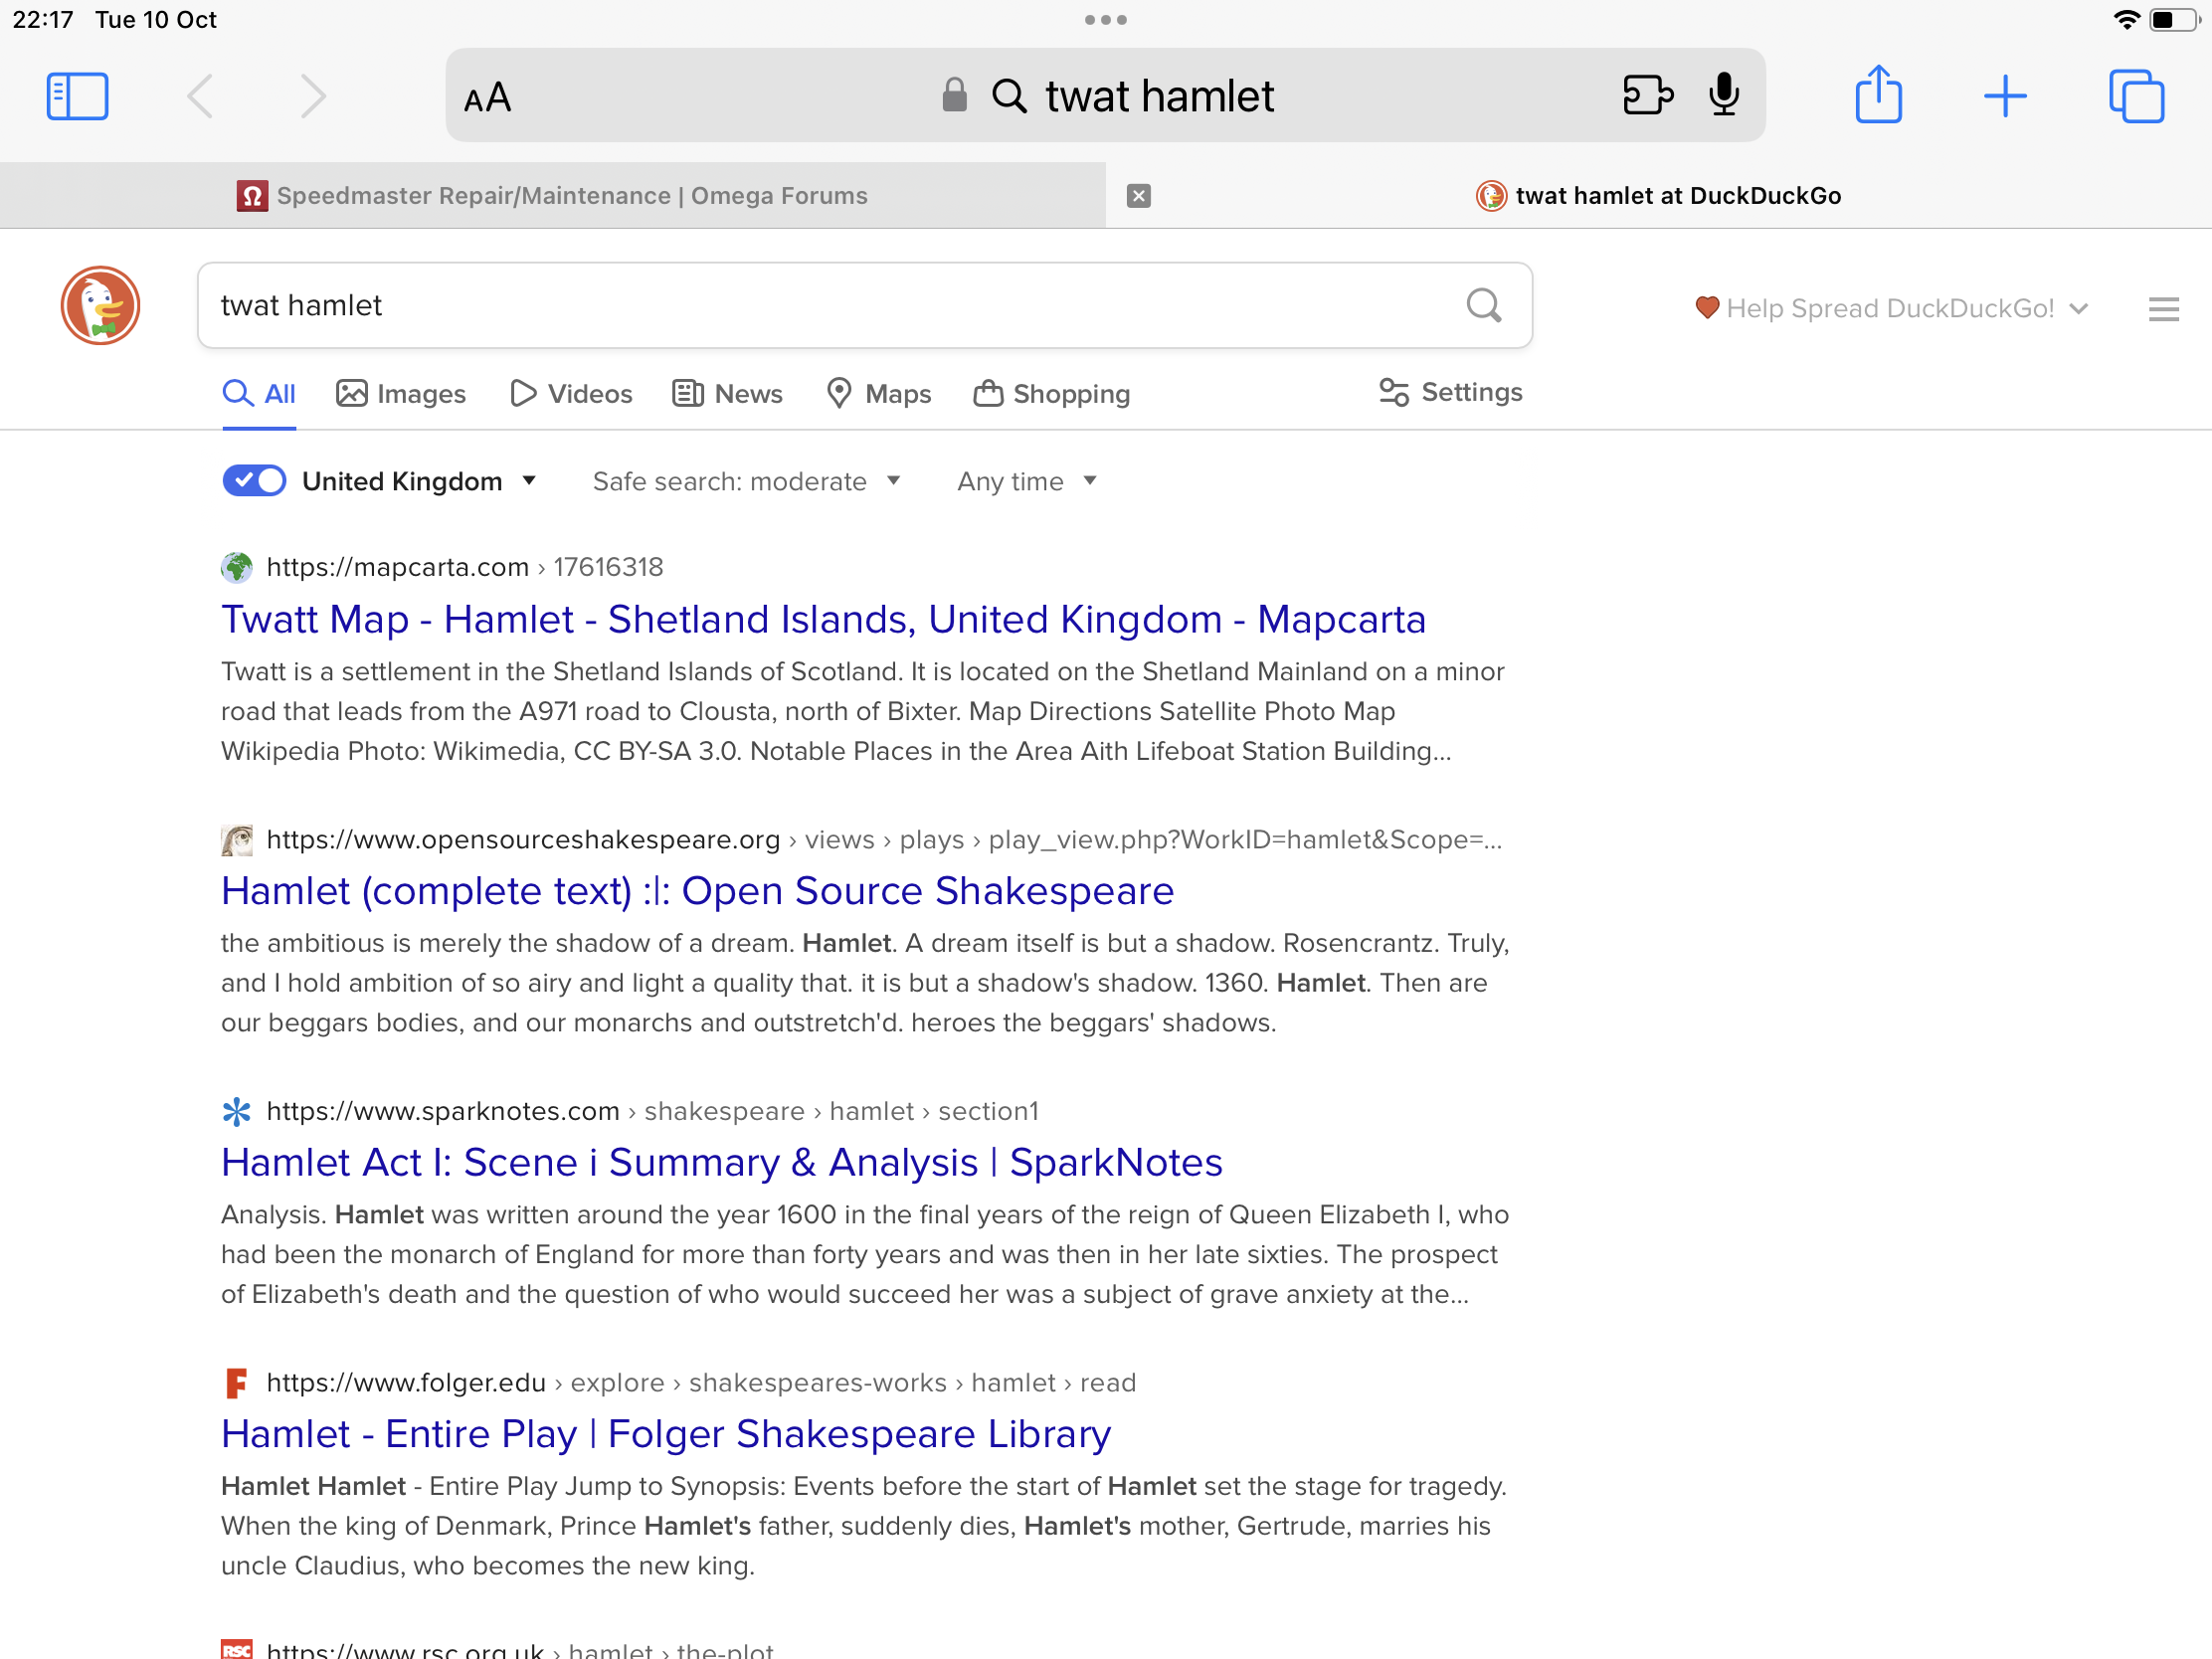Switch to the Images results tab

401,394
